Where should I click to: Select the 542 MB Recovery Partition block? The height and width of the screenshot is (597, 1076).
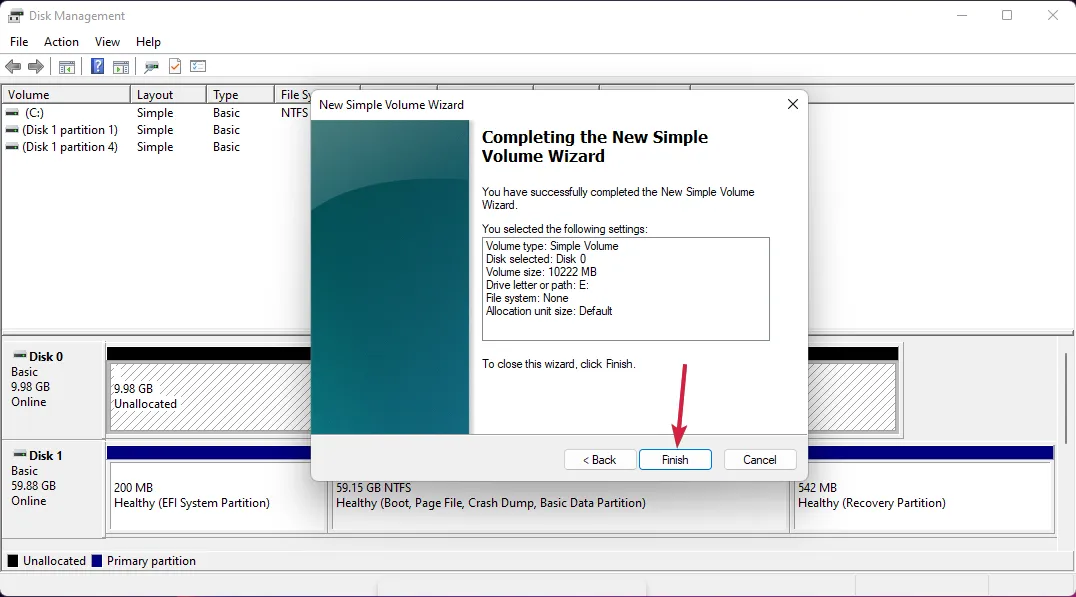pos(923,495)
